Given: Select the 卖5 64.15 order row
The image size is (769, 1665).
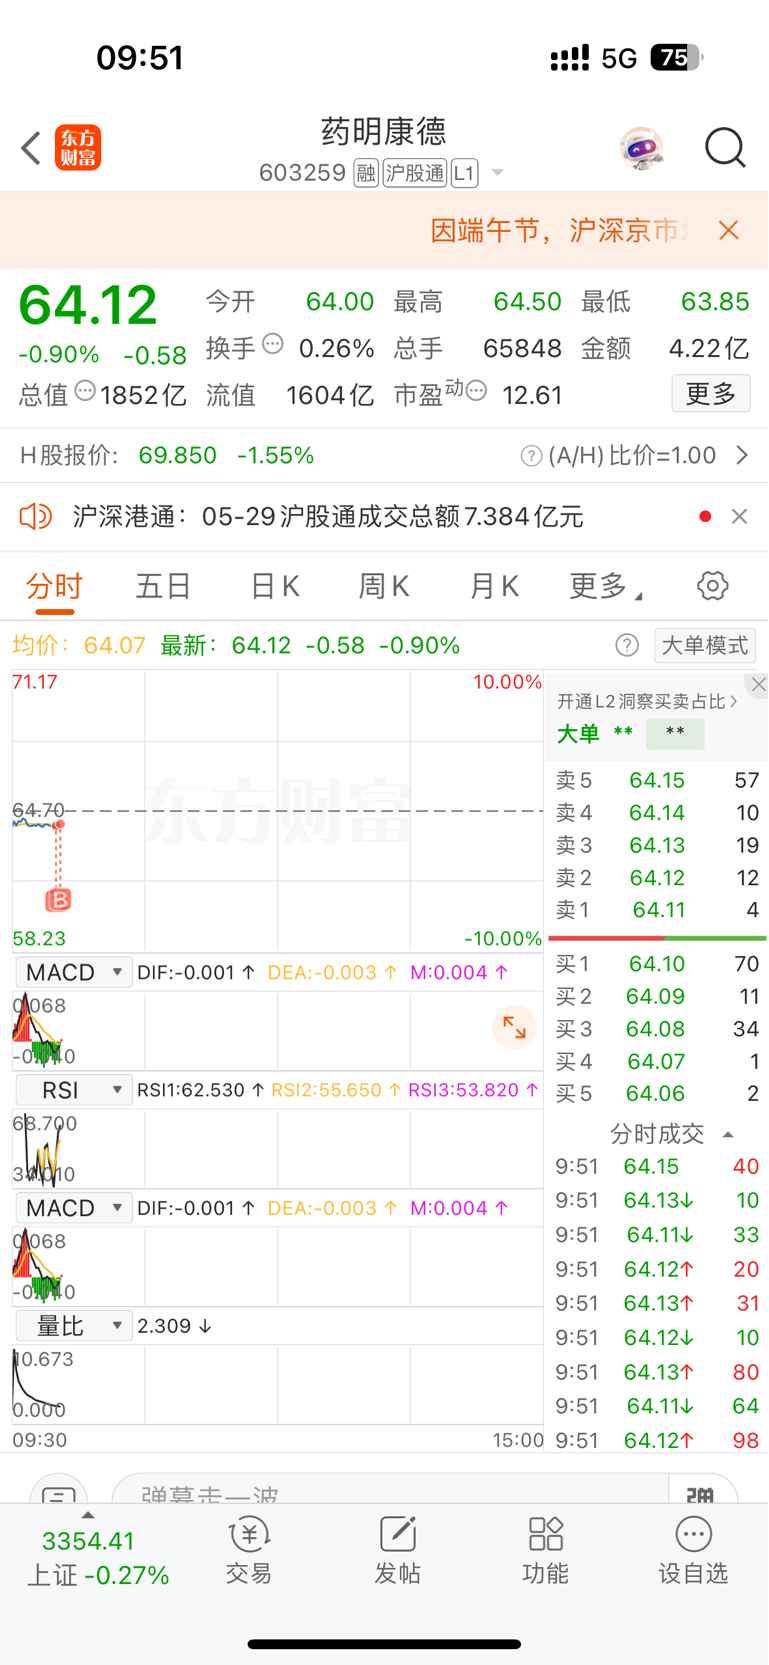Looking at the screenshot, I should (x=657, y=780).
